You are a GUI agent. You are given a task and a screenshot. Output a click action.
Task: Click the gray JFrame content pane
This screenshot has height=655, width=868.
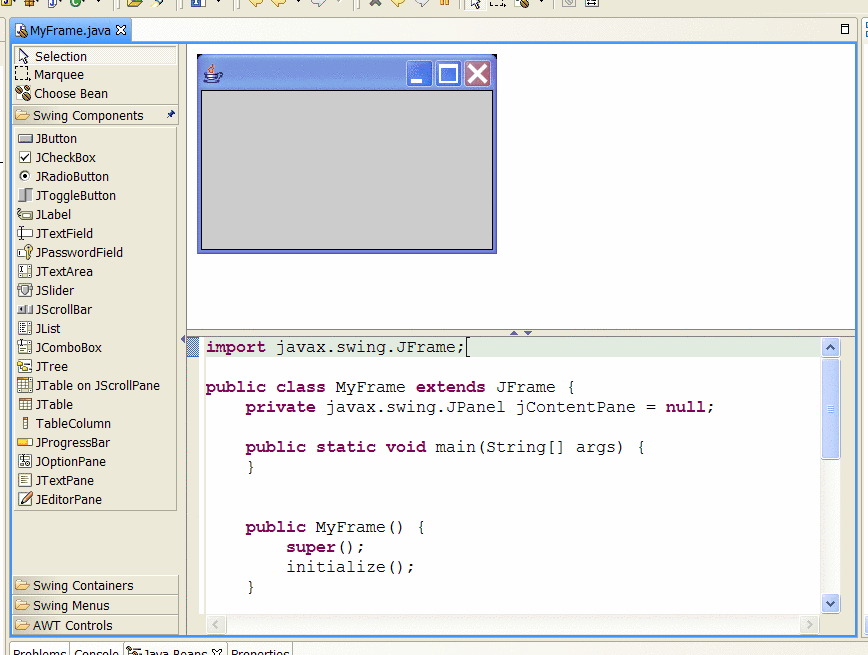[346, 170]
